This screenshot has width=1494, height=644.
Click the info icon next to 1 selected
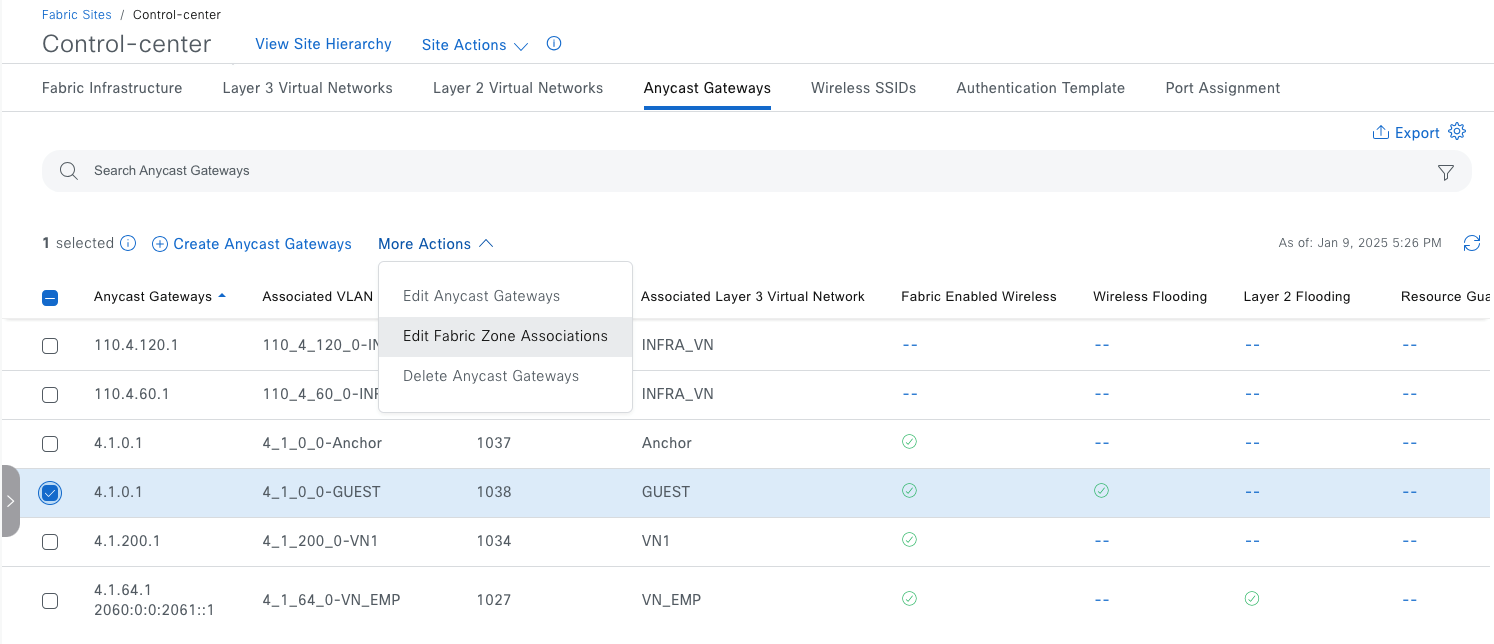pos(128,243)
